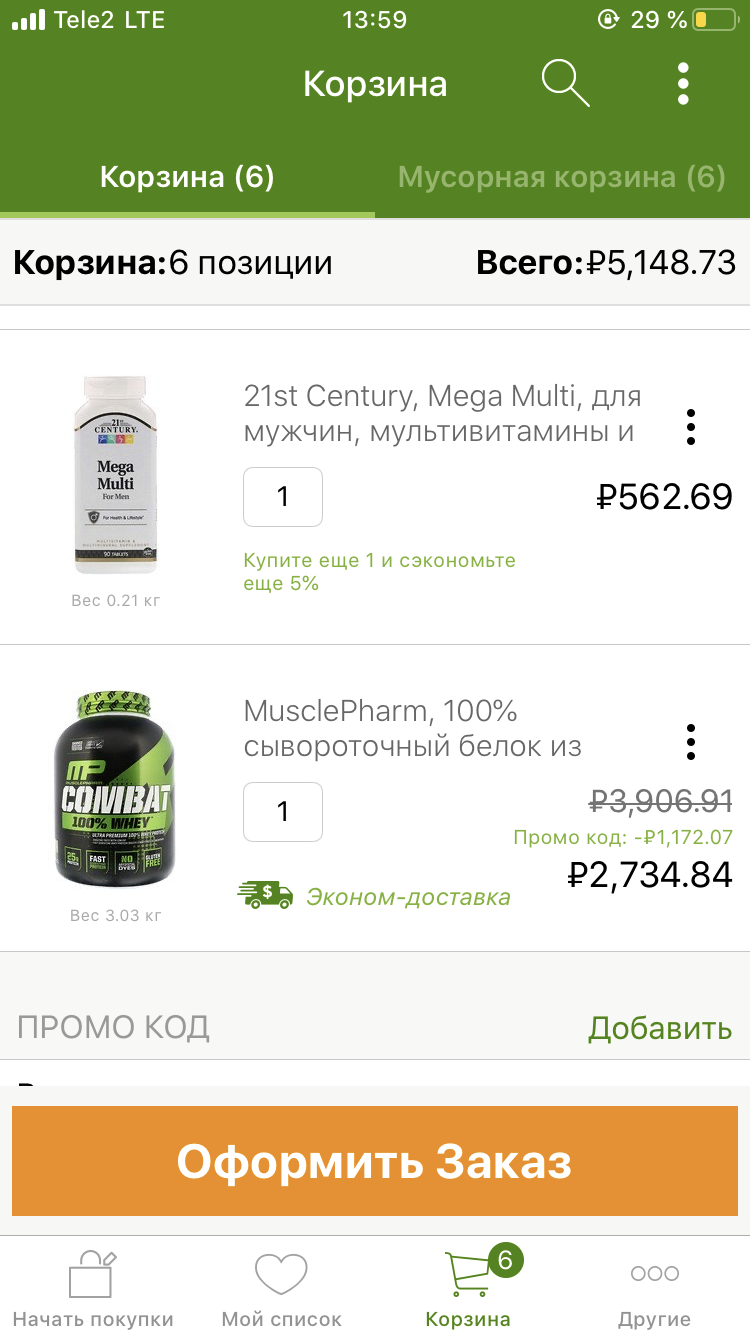Screen dimensions: 750x1334
Task: Tap the Начать покупки bag icon
Action: (x=92, y=1275)
